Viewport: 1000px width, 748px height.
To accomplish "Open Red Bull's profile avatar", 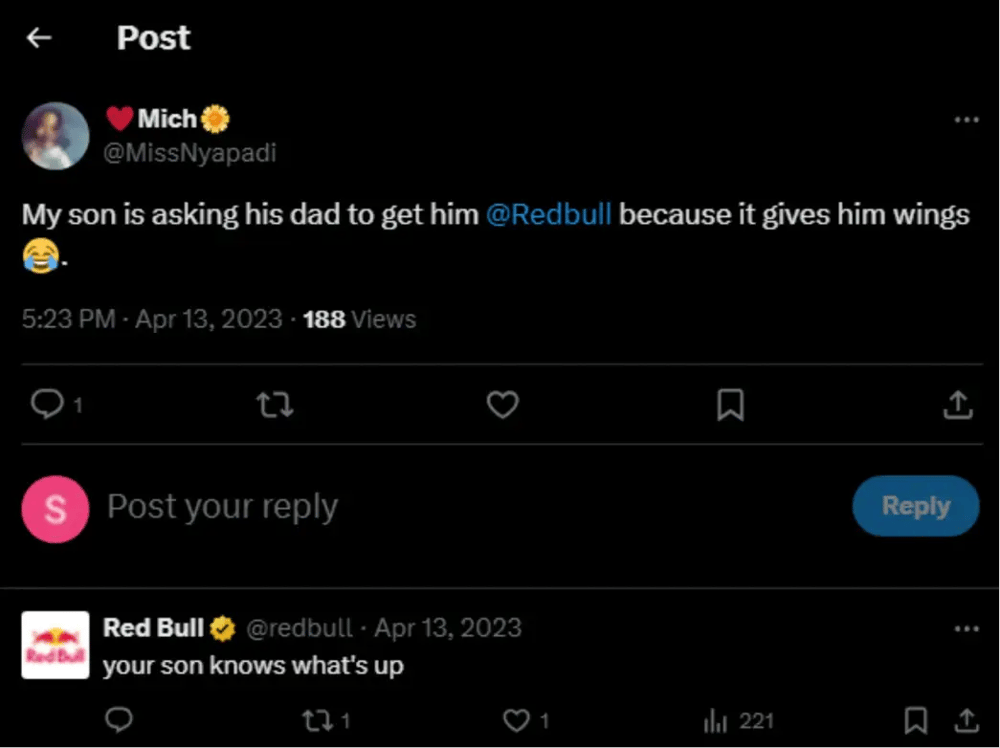I will (56, 645).
